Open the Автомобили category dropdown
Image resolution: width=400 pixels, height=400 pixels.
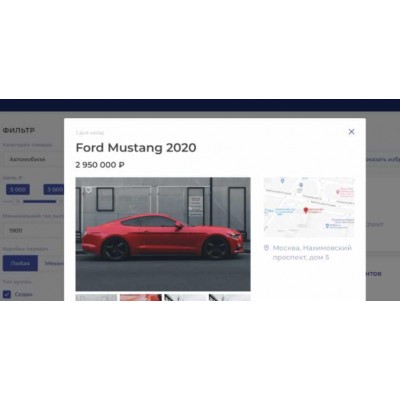pyautogui.click(x=33, y=159)
